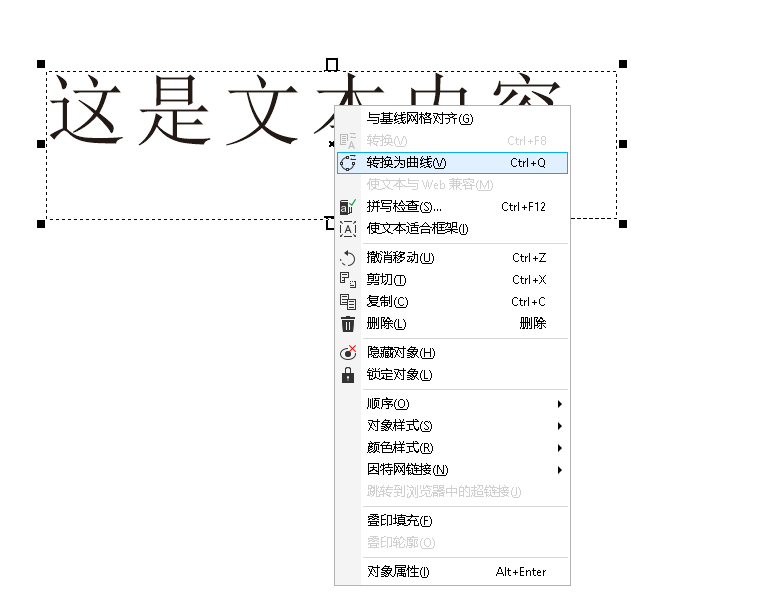Expand the 颜色样式(R) submenu arrow
Viewport: 780px width, 599px height.
tap(560, 448)
